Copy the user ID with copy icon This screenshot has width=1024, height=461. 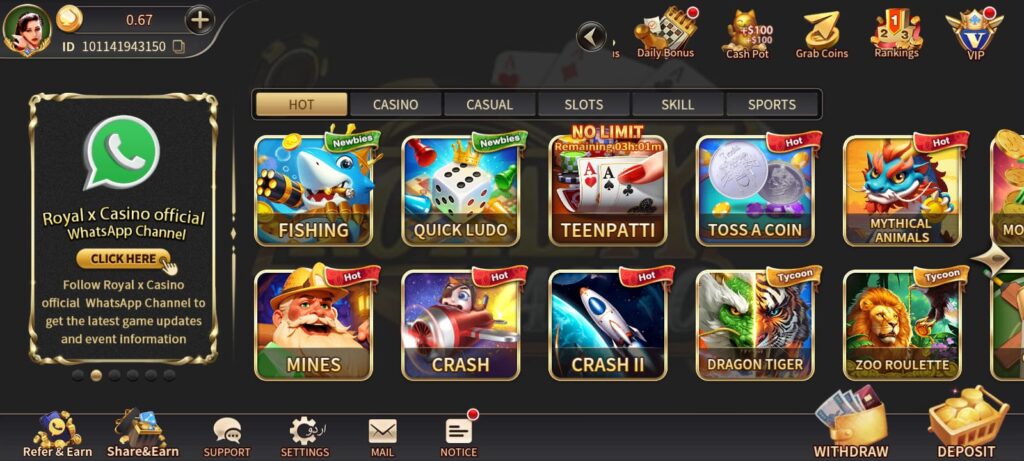tap(178, 46)
